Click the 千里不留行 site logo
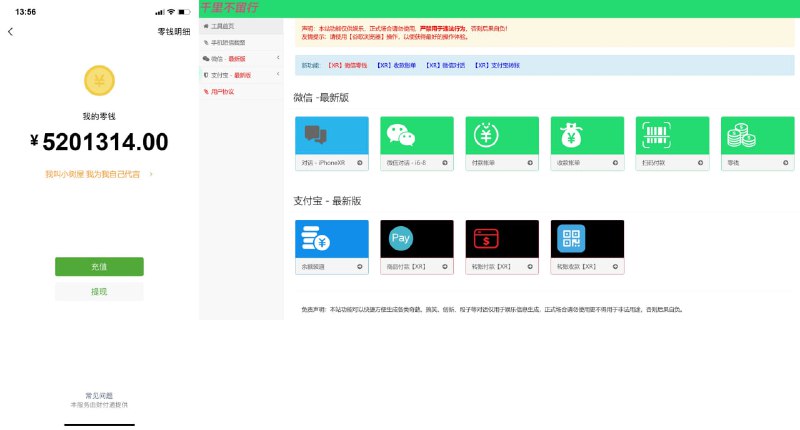800x430 pixels. point(230,8)
